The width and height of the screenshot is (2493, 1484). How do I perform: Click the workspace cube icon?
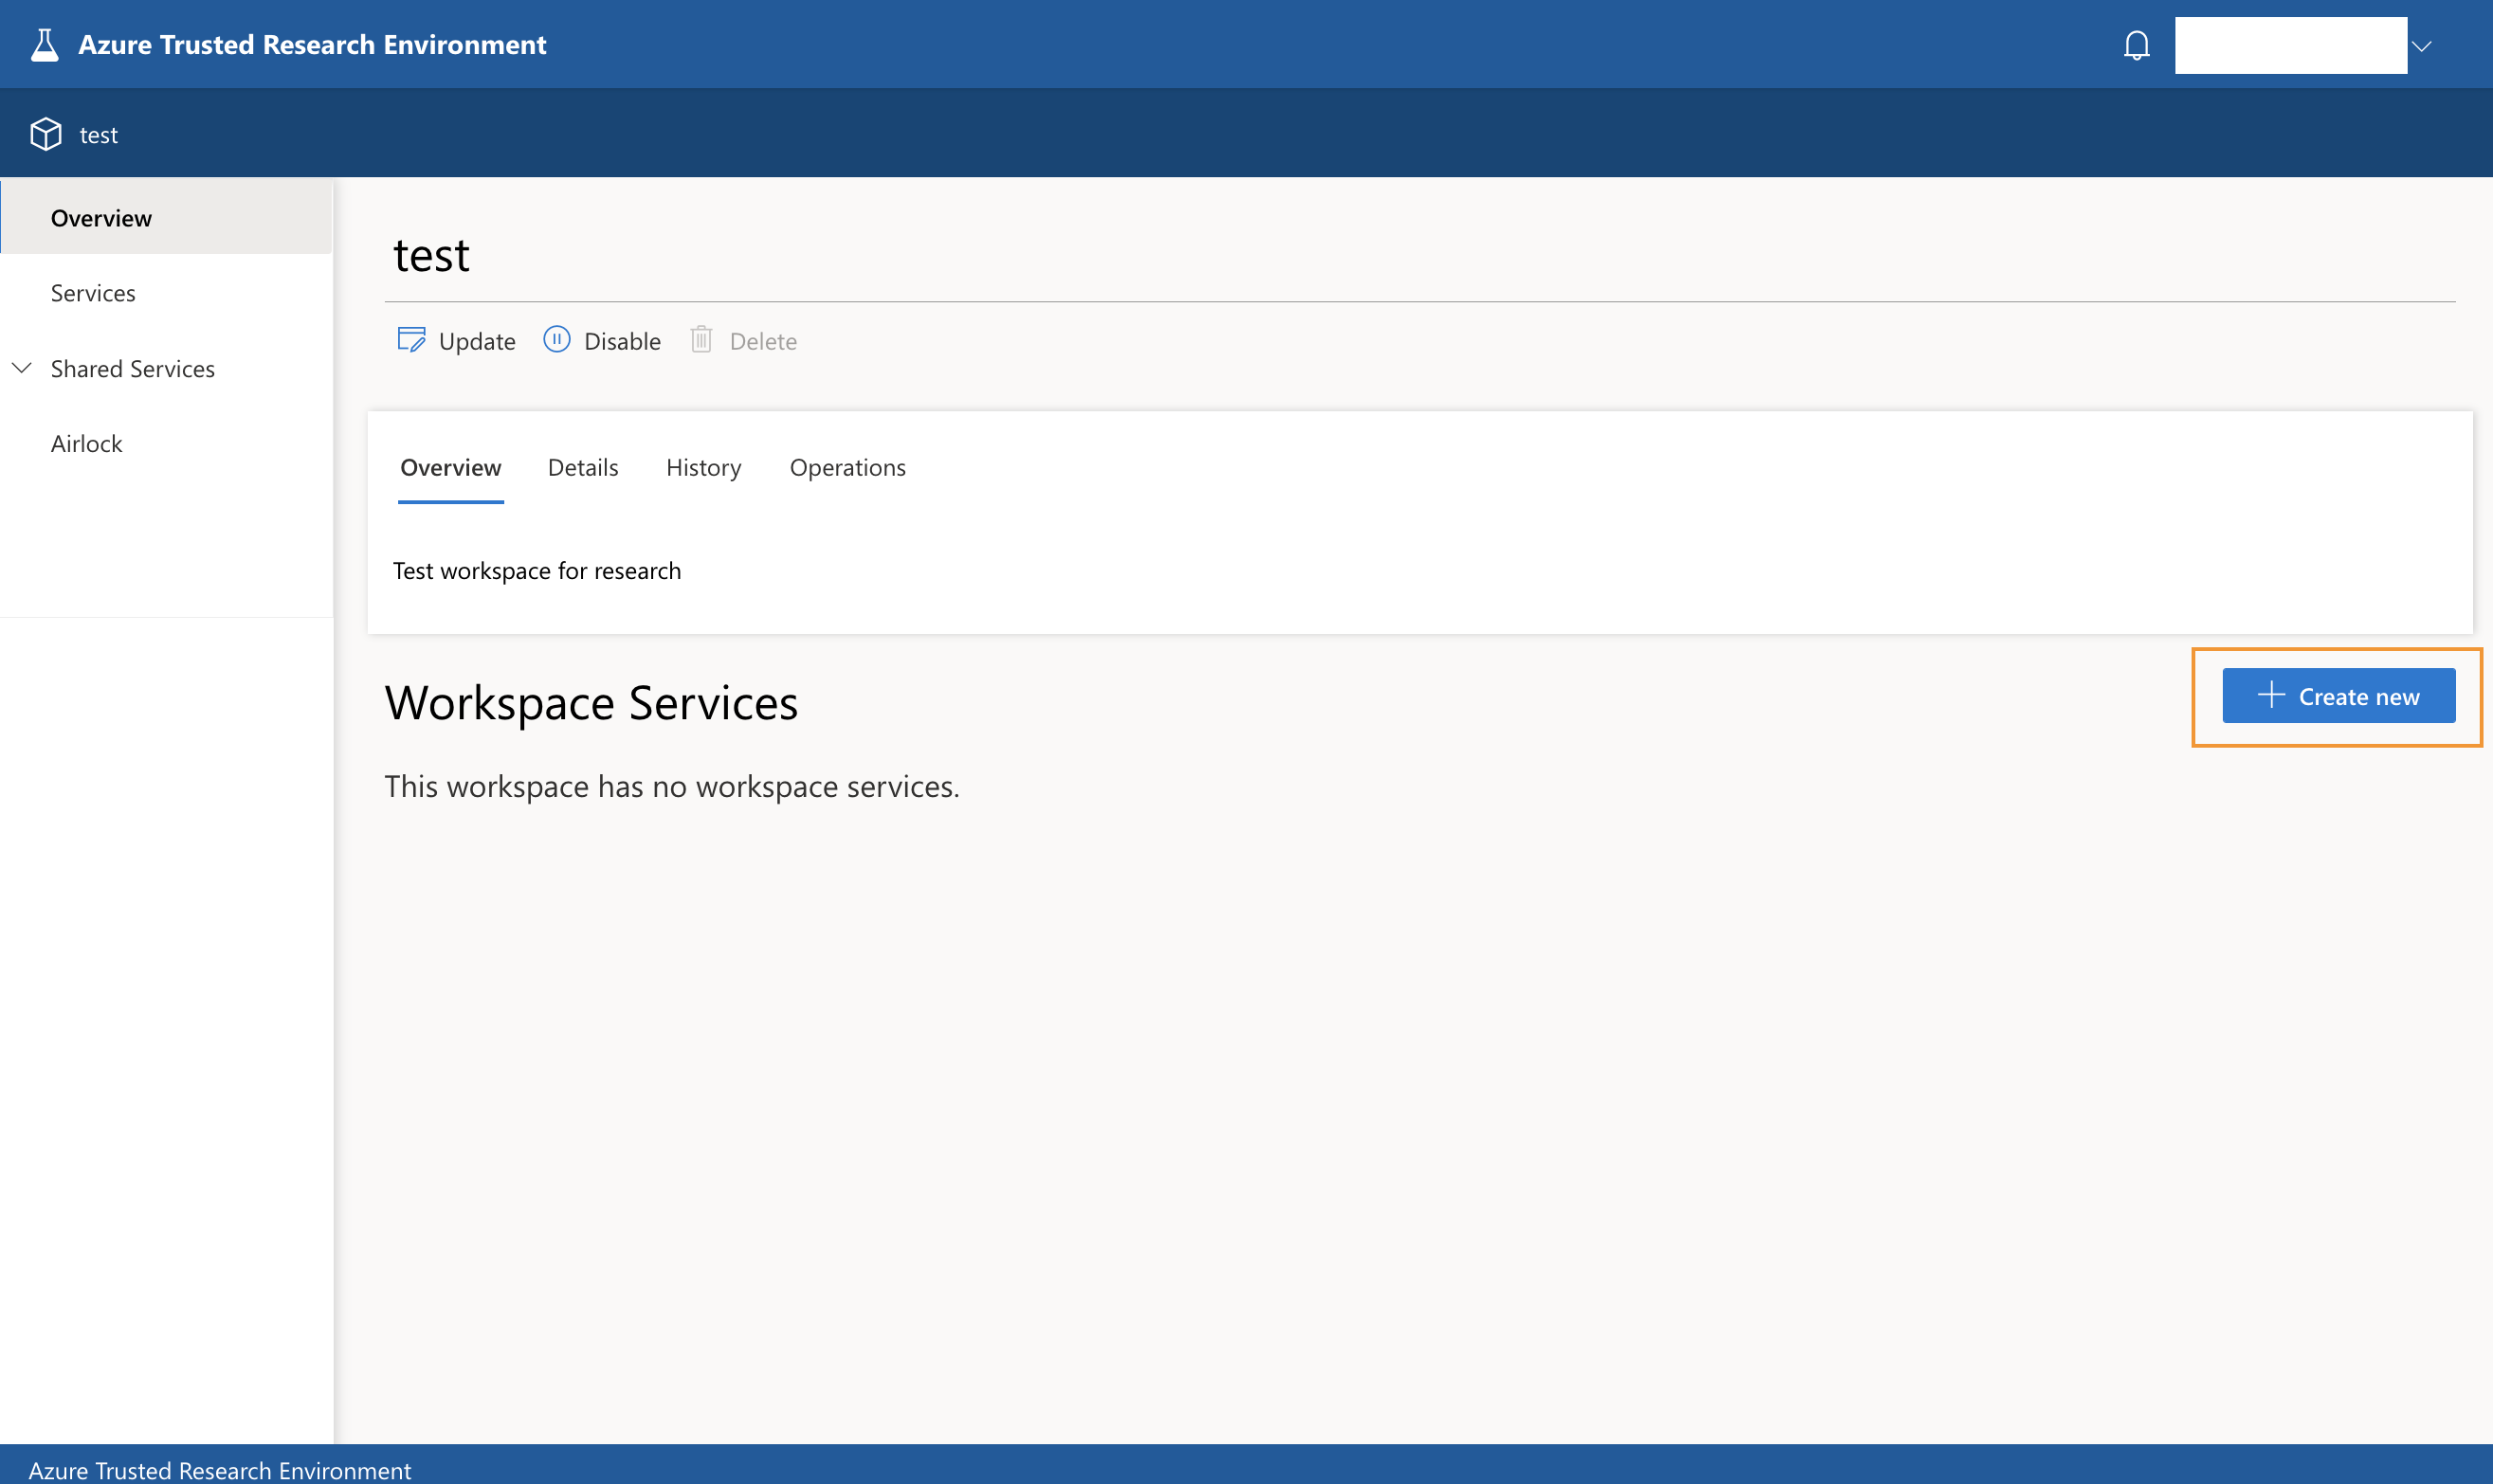[46, 134]
